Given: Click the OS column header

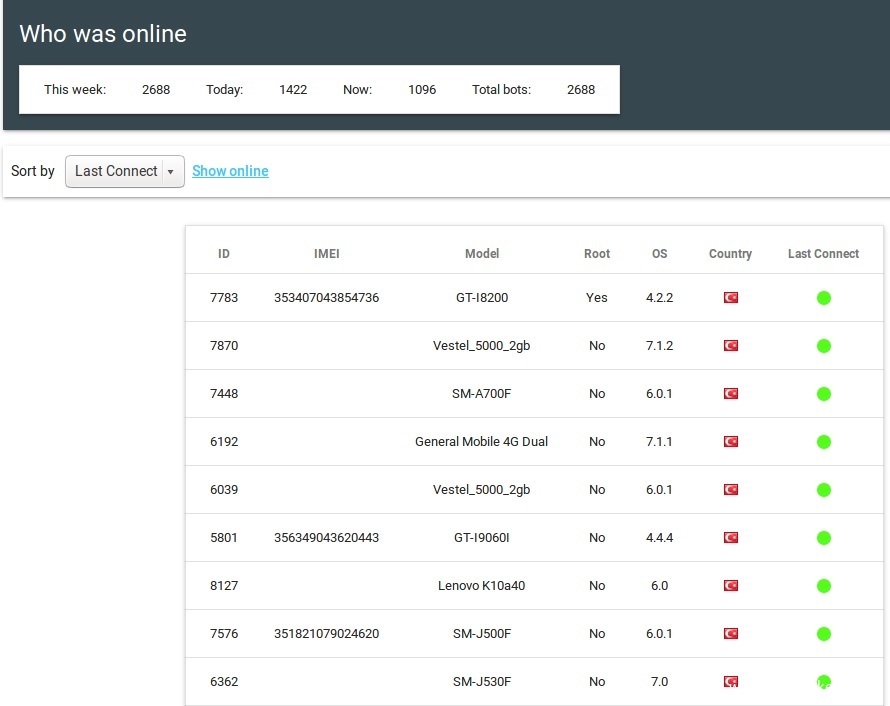Looking at the screenshot, I should click(660, 254).
